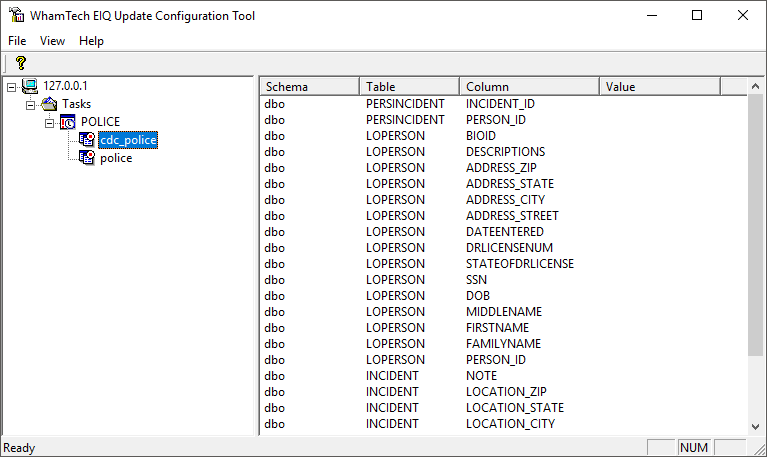Image resolution: width=767 pixels, height=457 pixels.
Task: Click the cdc_police task icon
Action: pyautogui.click(x=87, y=139)
